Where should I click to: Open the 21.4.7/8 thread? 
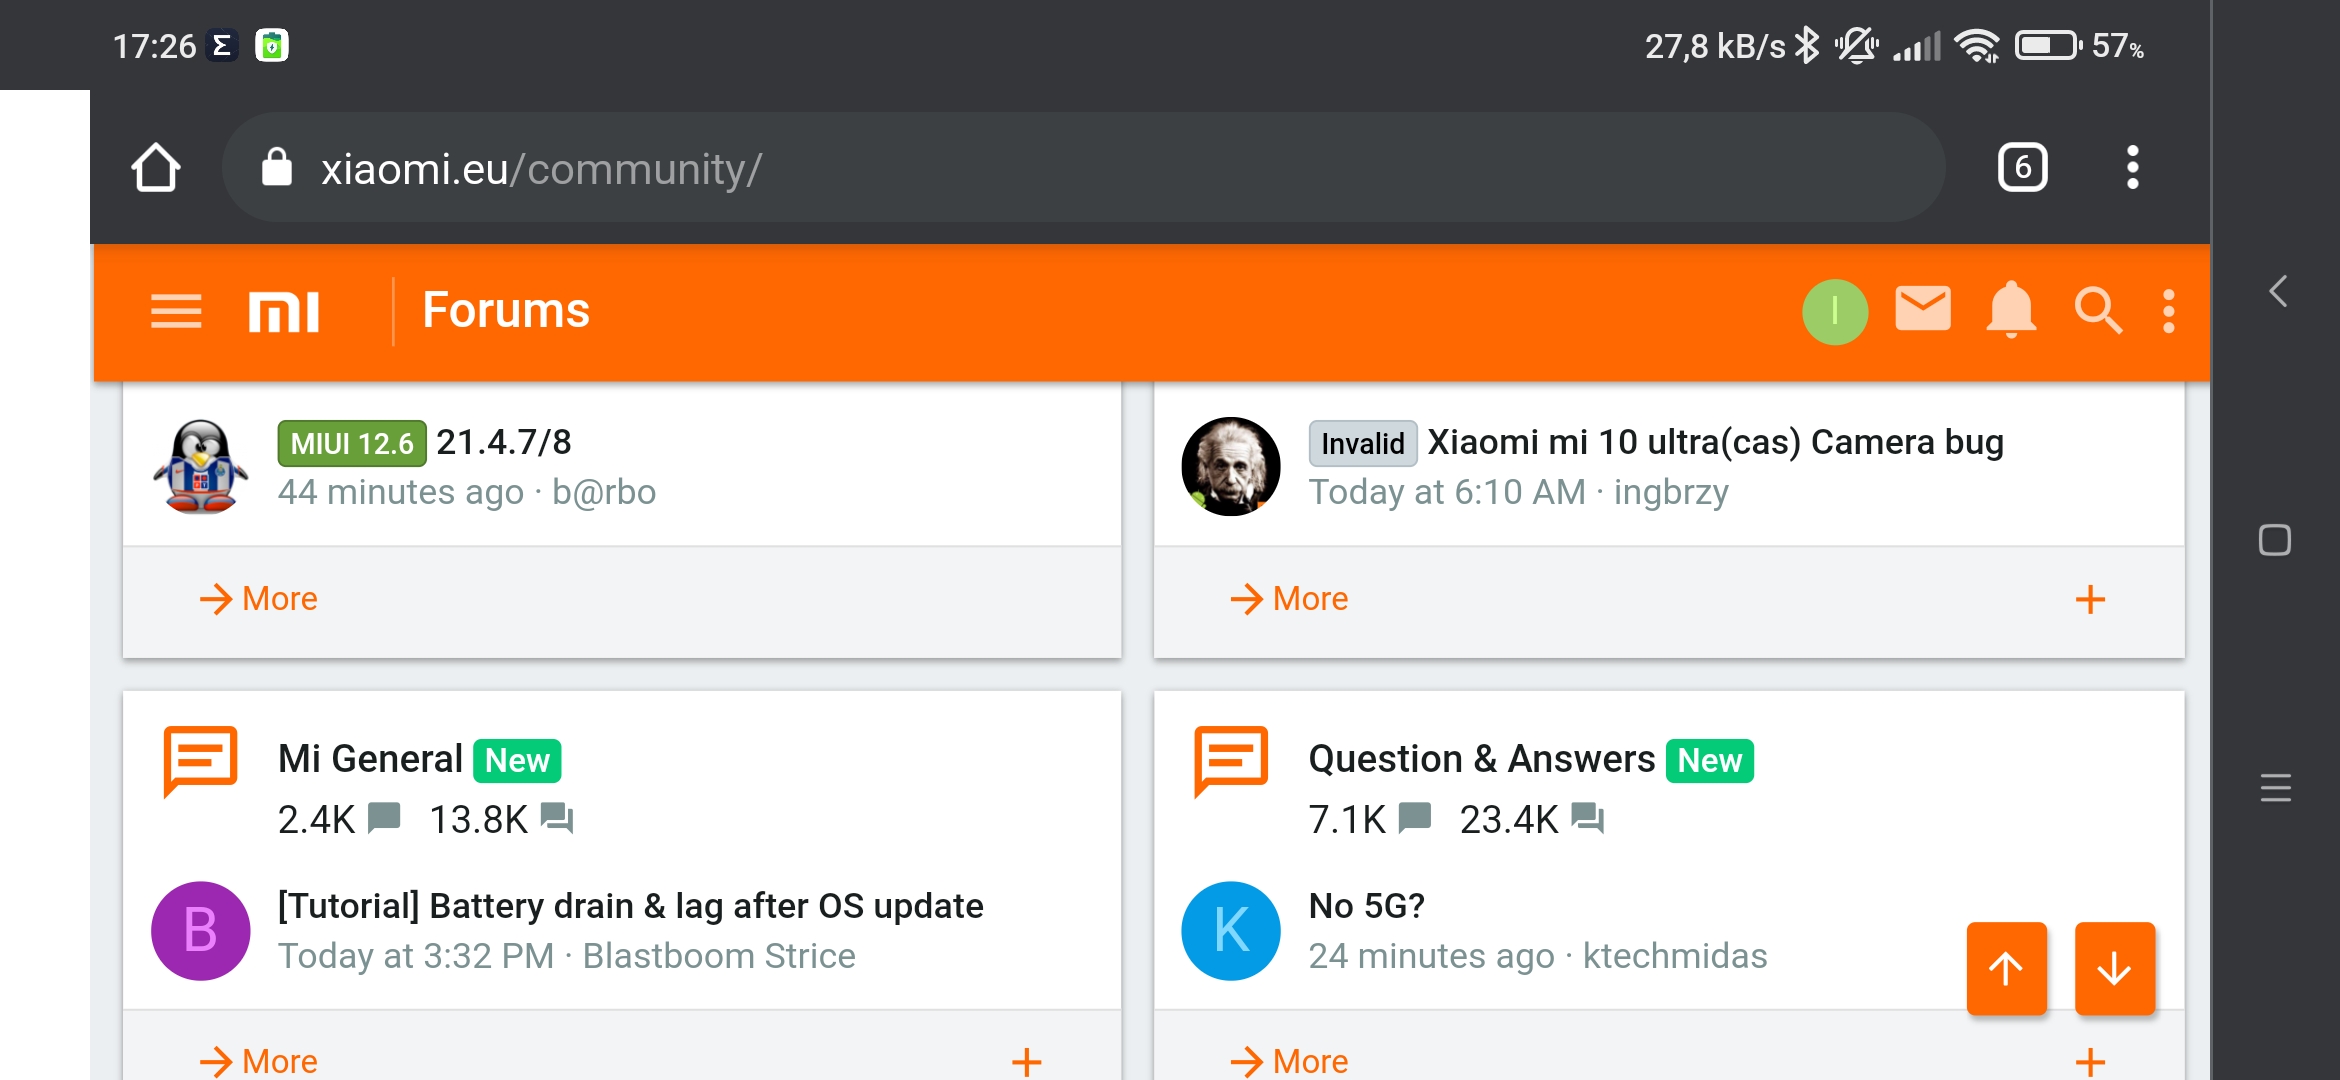(x=504, y=442)
